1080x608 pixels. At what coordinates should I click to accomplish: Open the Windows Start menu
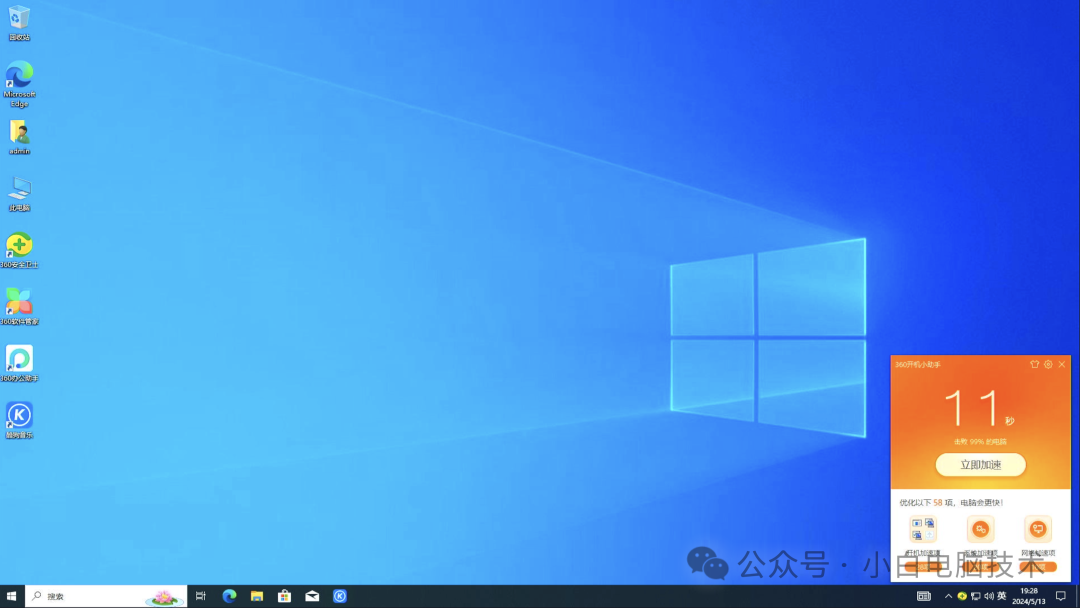click(x=12, y=596)
